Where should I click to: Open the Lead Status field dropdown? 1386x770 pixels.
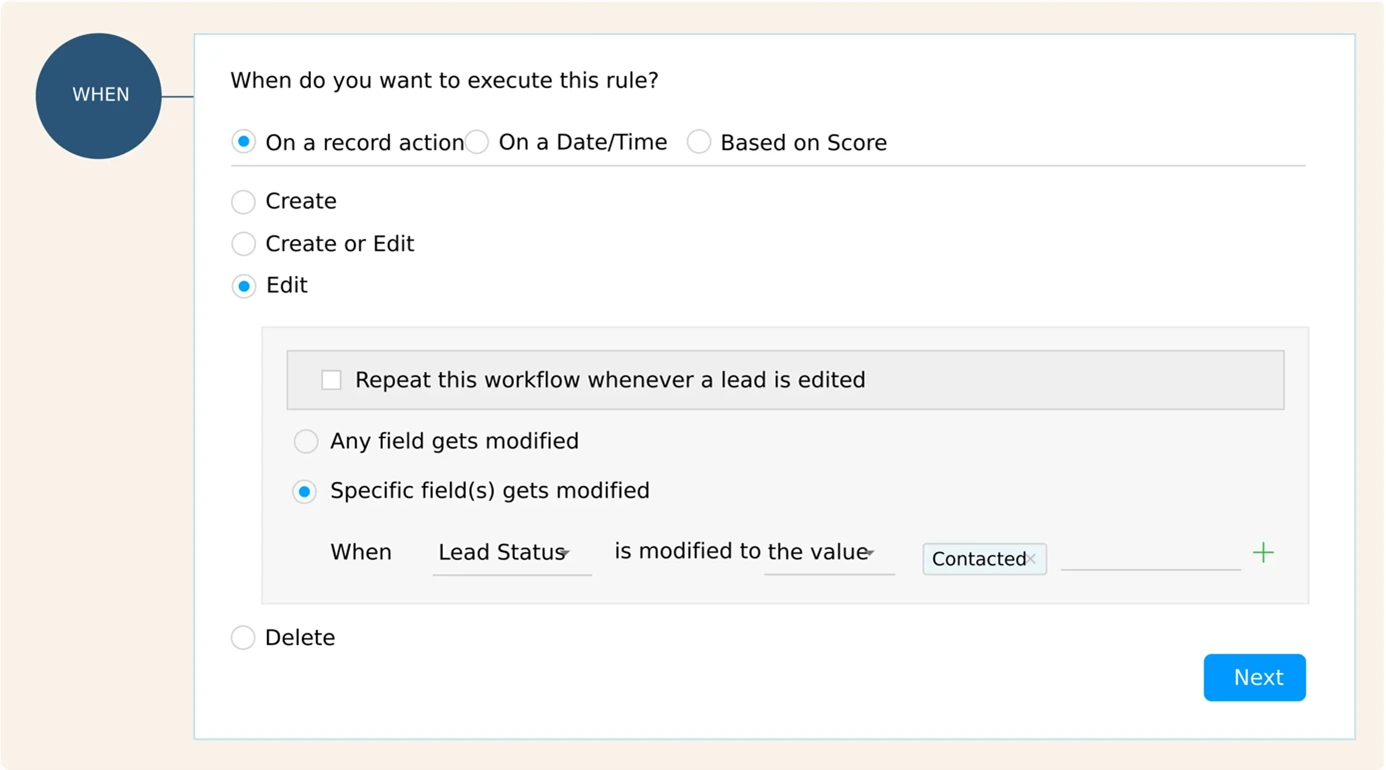[x=505, y=552]
